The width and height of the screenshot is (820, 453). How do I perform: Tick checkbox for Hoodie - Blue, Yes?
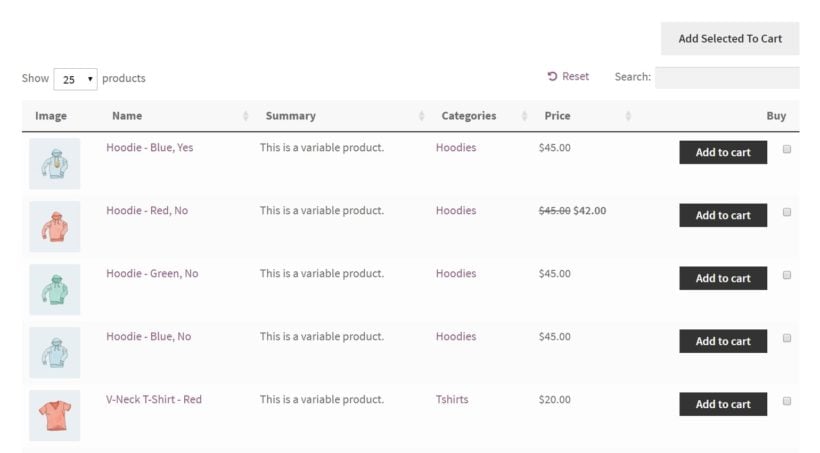[x=787, y=149]
